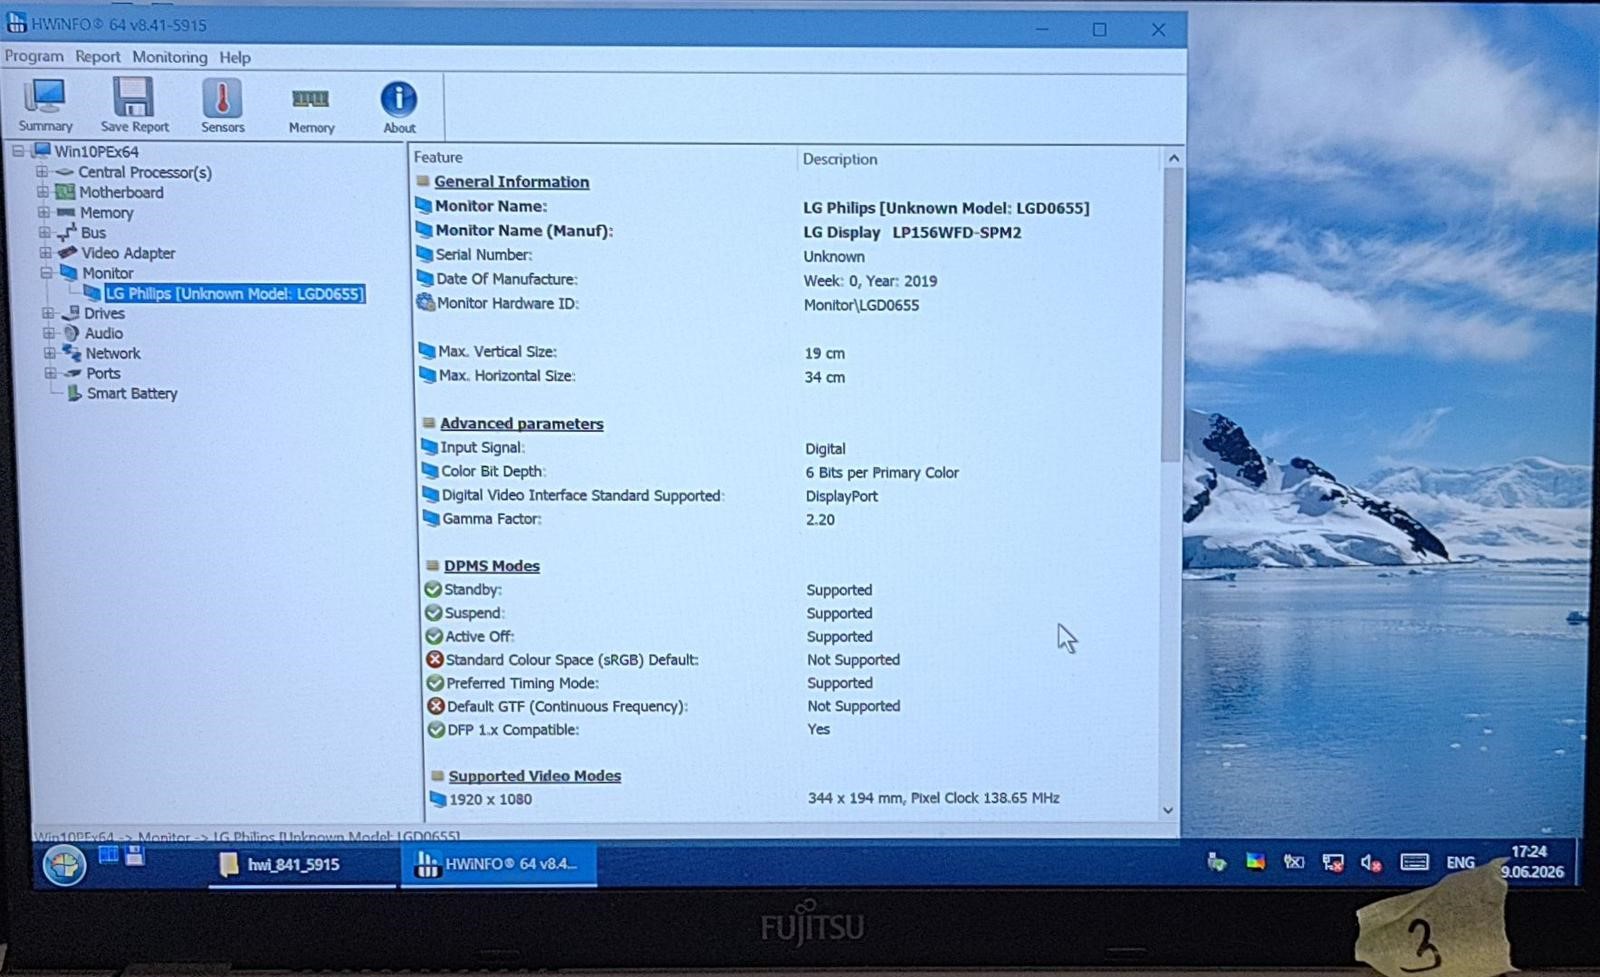Select Audio in the tree
This screenshot has width=1600, height=977.
tap(104, 333)
